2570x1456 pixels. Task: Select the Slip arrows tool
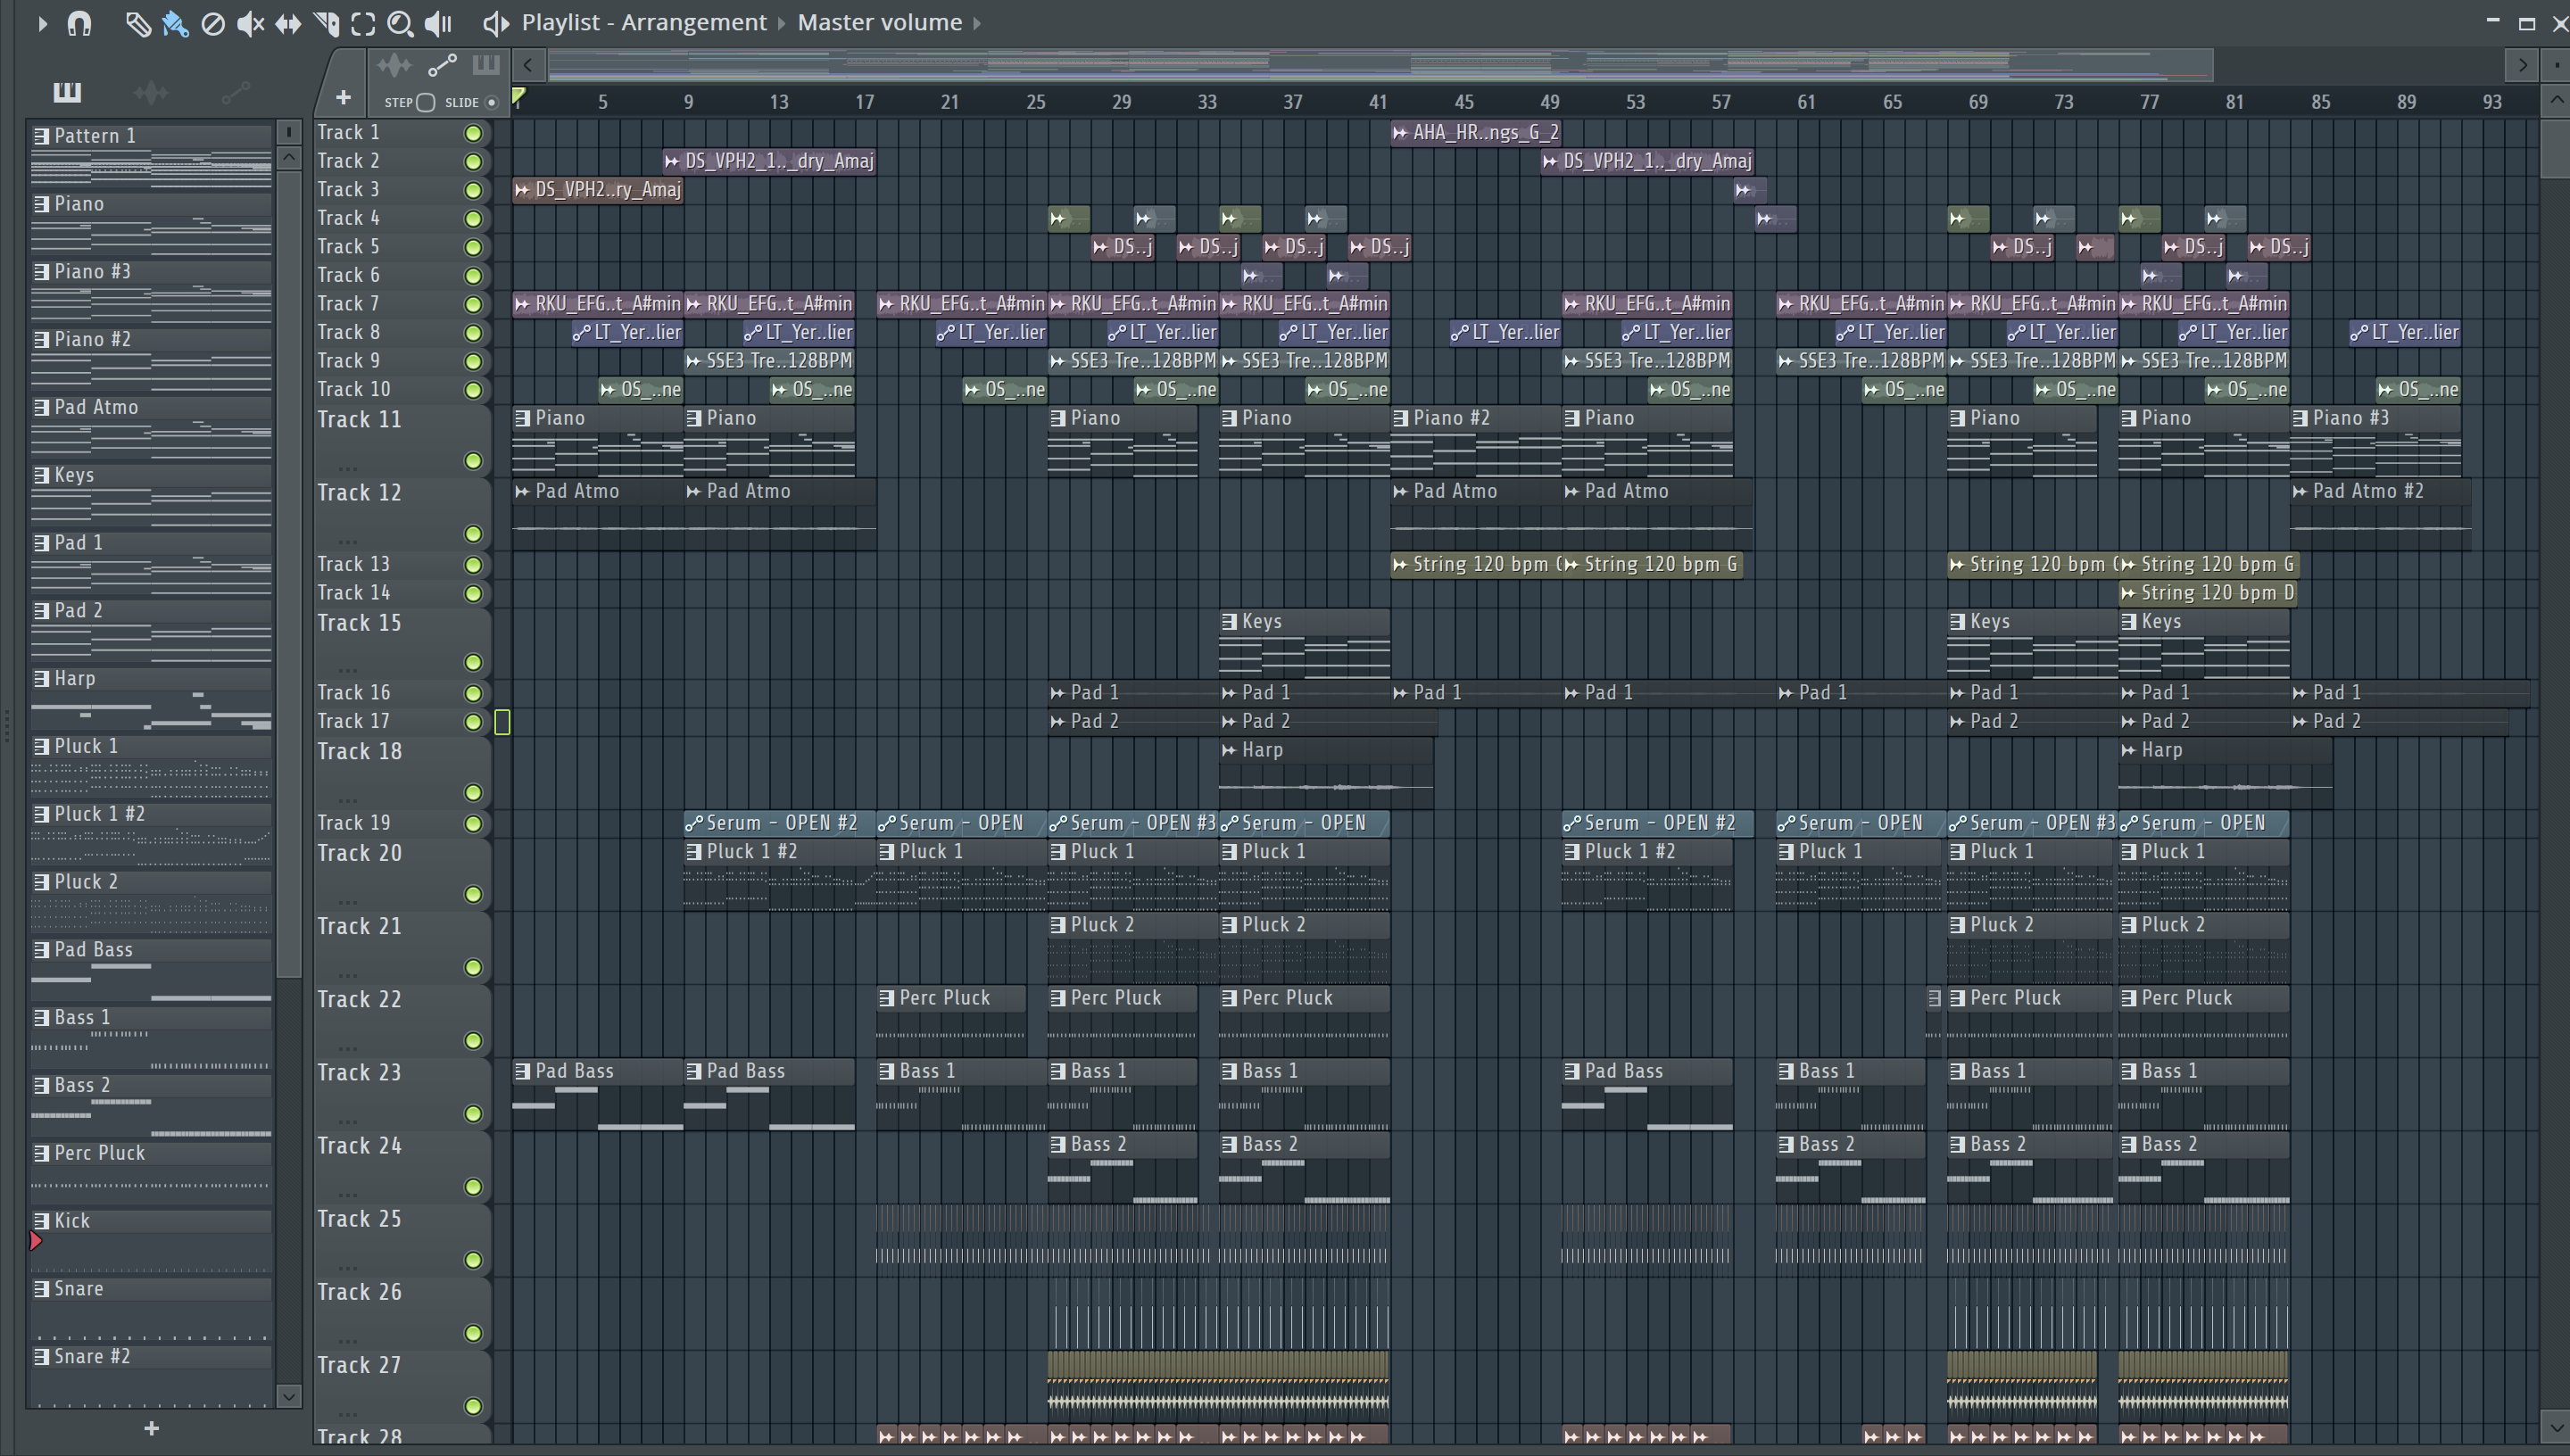pyautogui.click(x=288, y=23)
